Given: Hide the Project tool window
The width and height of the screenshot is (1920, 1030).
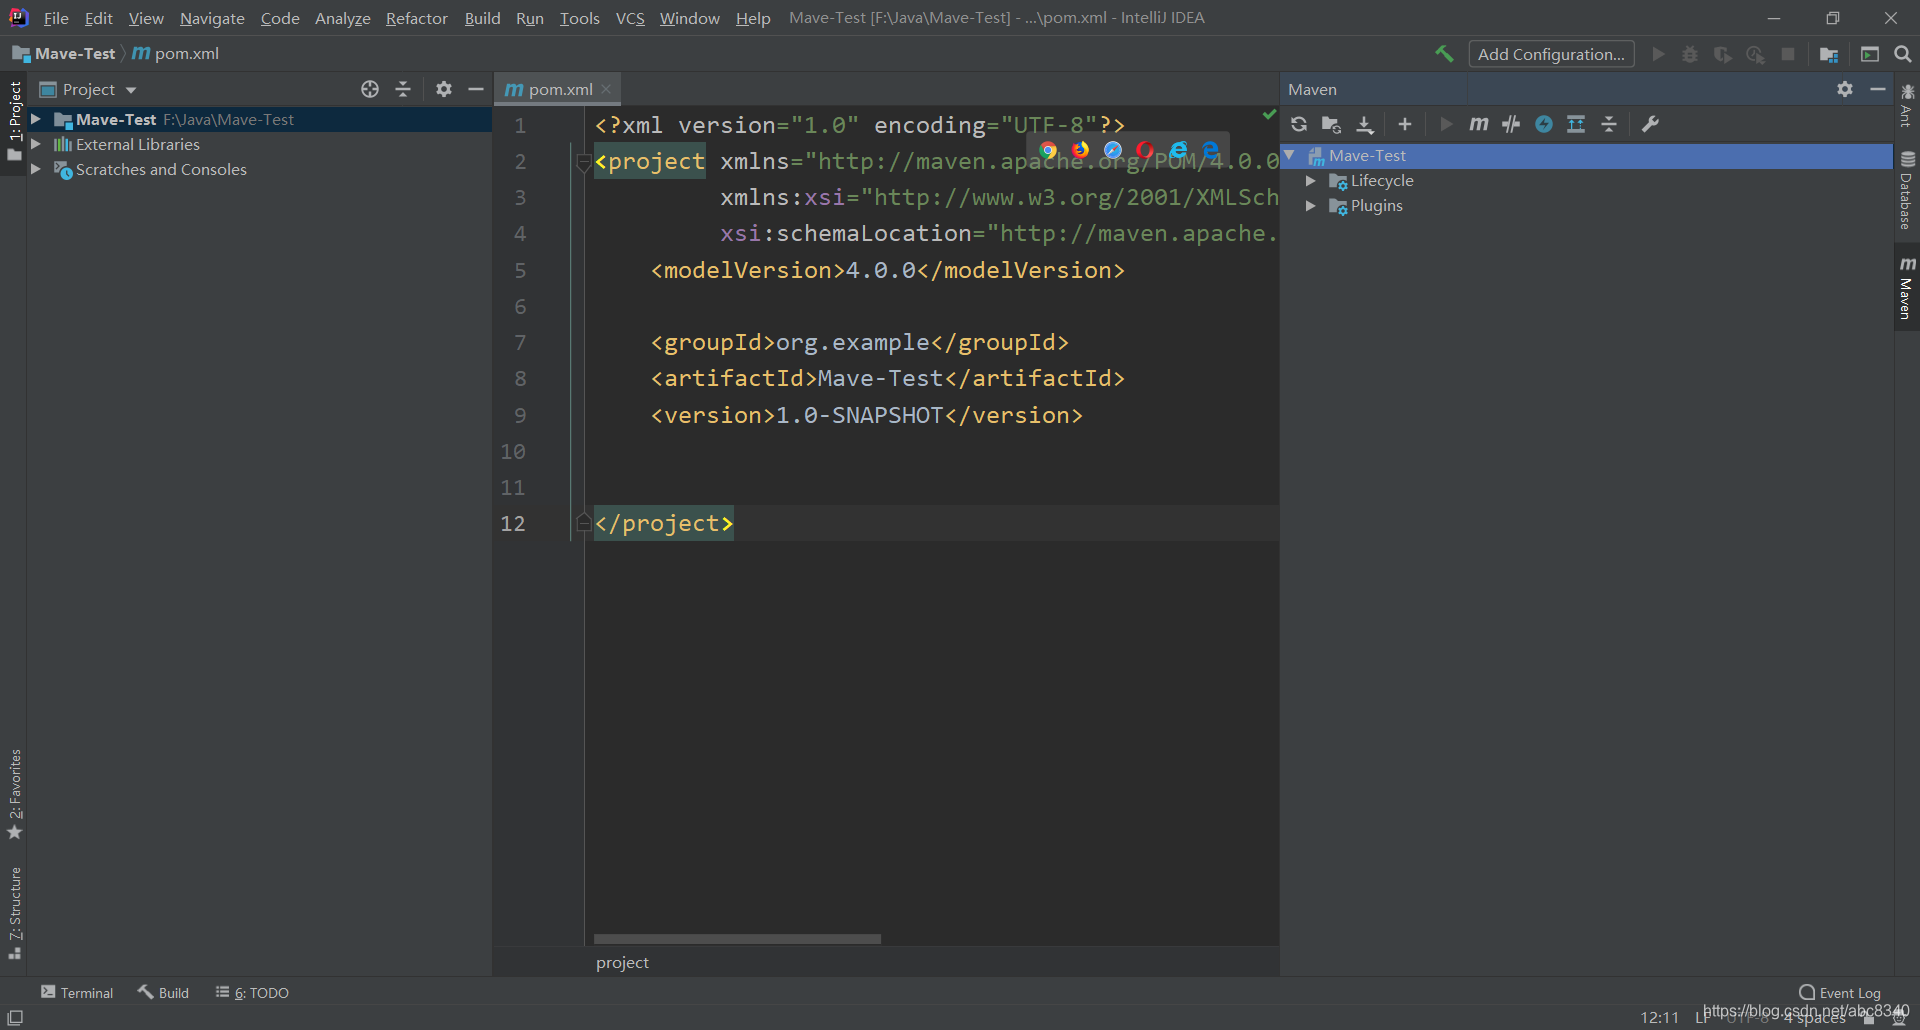Looking at the screenshot, I should coord(476,89).
